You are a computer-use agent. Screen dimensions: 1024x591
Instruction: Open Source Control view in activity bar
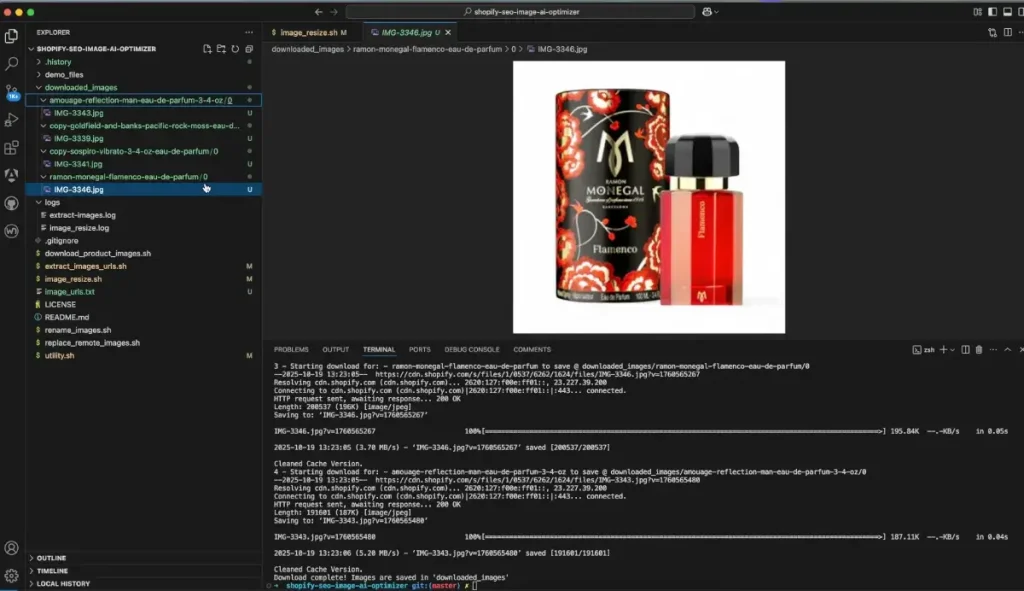[12, 91]
